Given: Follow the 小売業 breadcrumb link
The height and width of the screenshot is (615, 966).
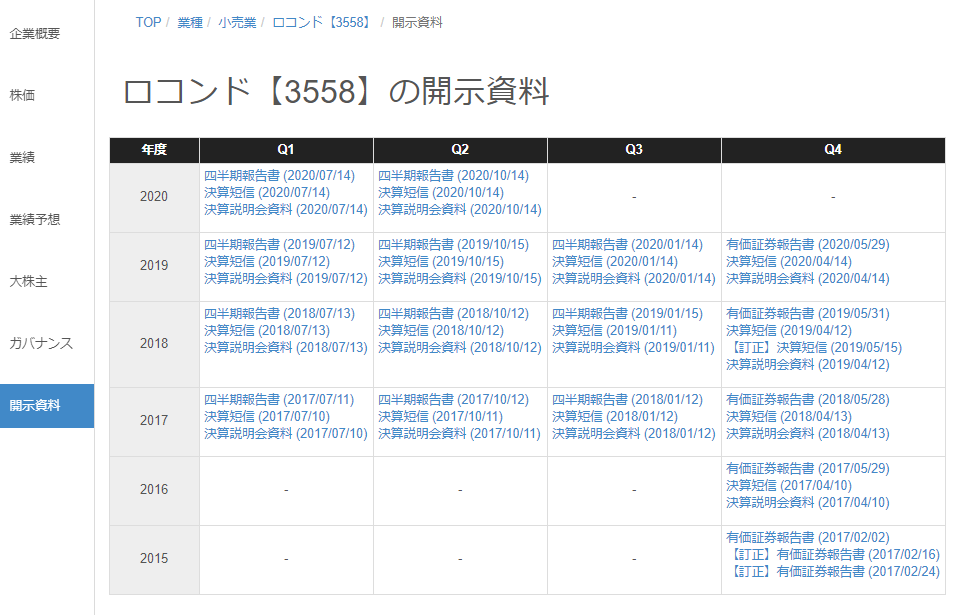Looking at the screenshot, I should (237, 23).
